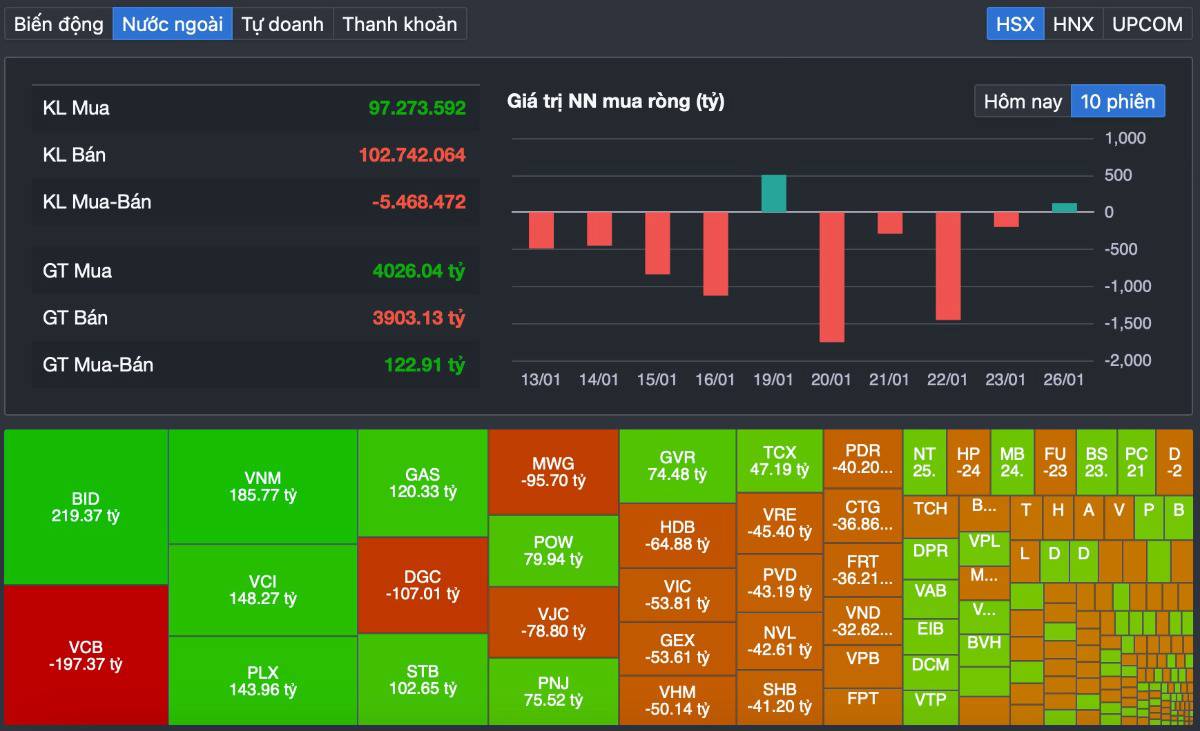Click the green 19/01 chart bar

pyautogui.click(x=773, y=194)
